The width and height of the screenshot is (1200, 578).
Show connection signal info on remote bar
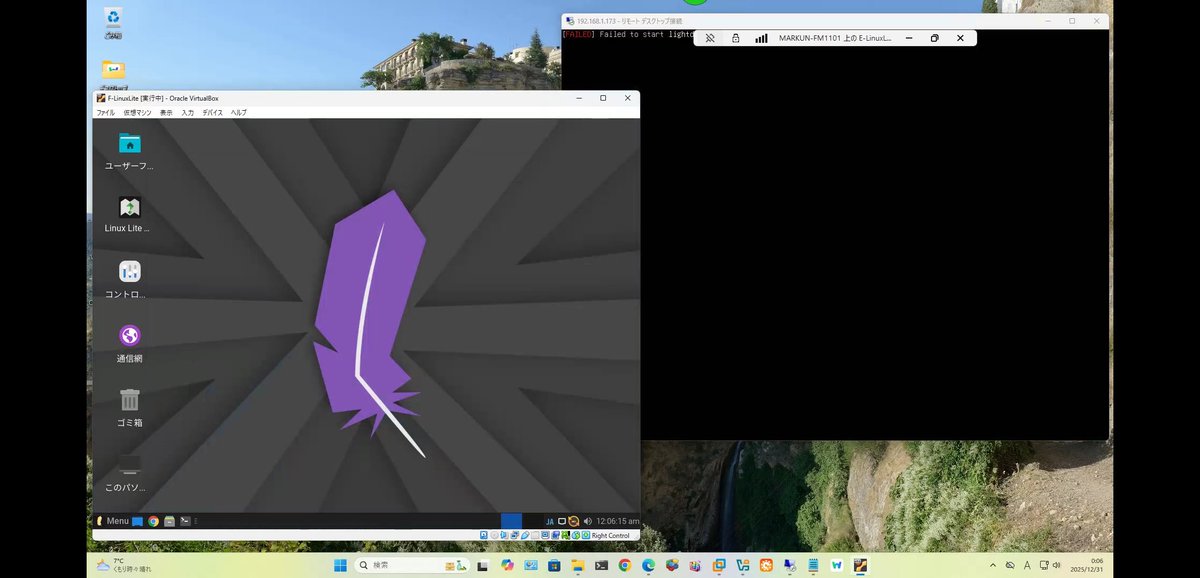pyautogui.click(x=761, y=38)
